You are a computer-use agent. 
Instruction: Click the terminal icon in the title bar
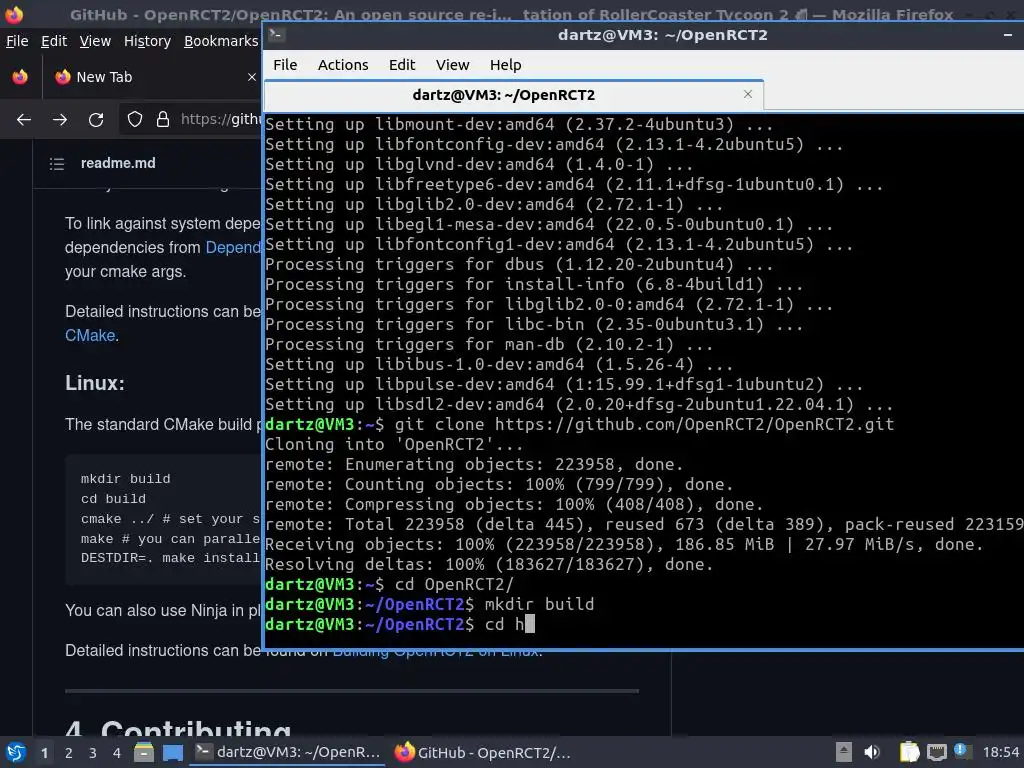pyautogui.click(x=276, y=35)
